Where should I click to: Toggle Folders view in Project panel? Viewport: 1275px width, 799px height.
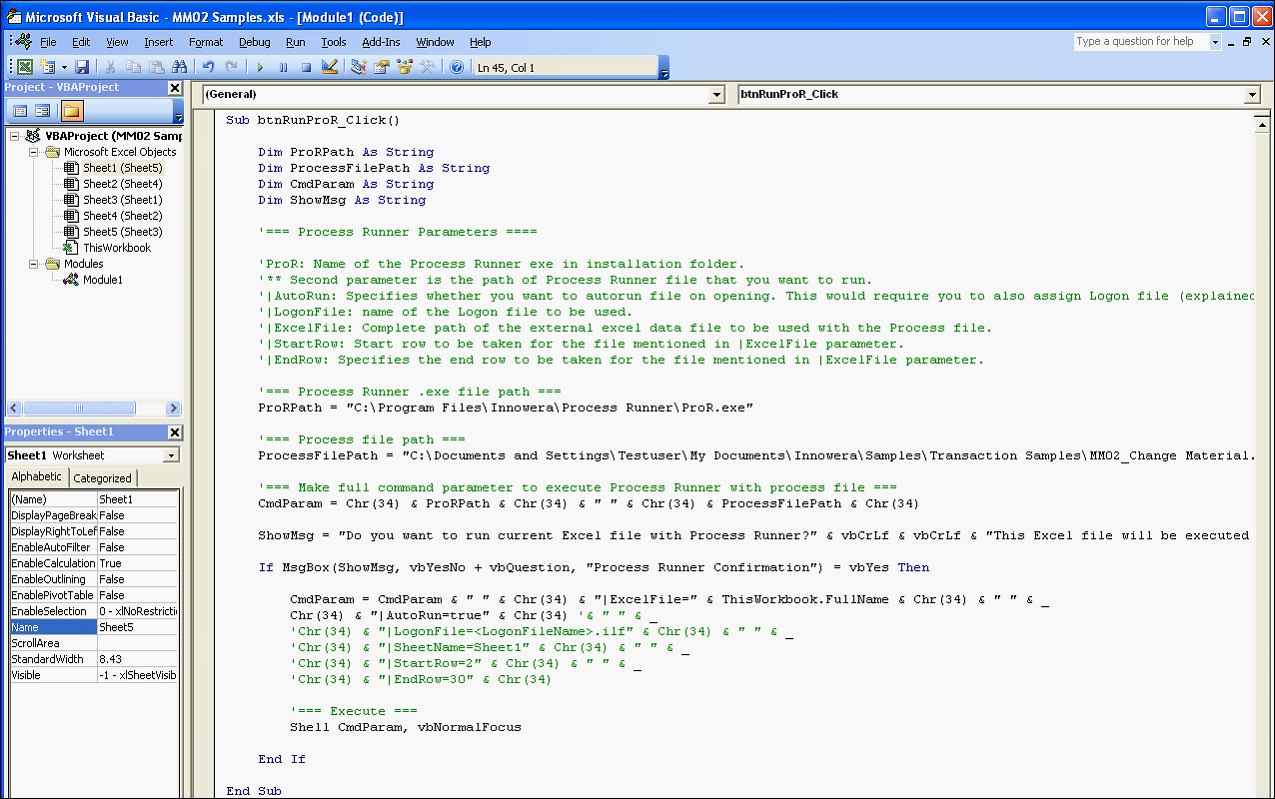pyautogui.click(x=72, y=111)
